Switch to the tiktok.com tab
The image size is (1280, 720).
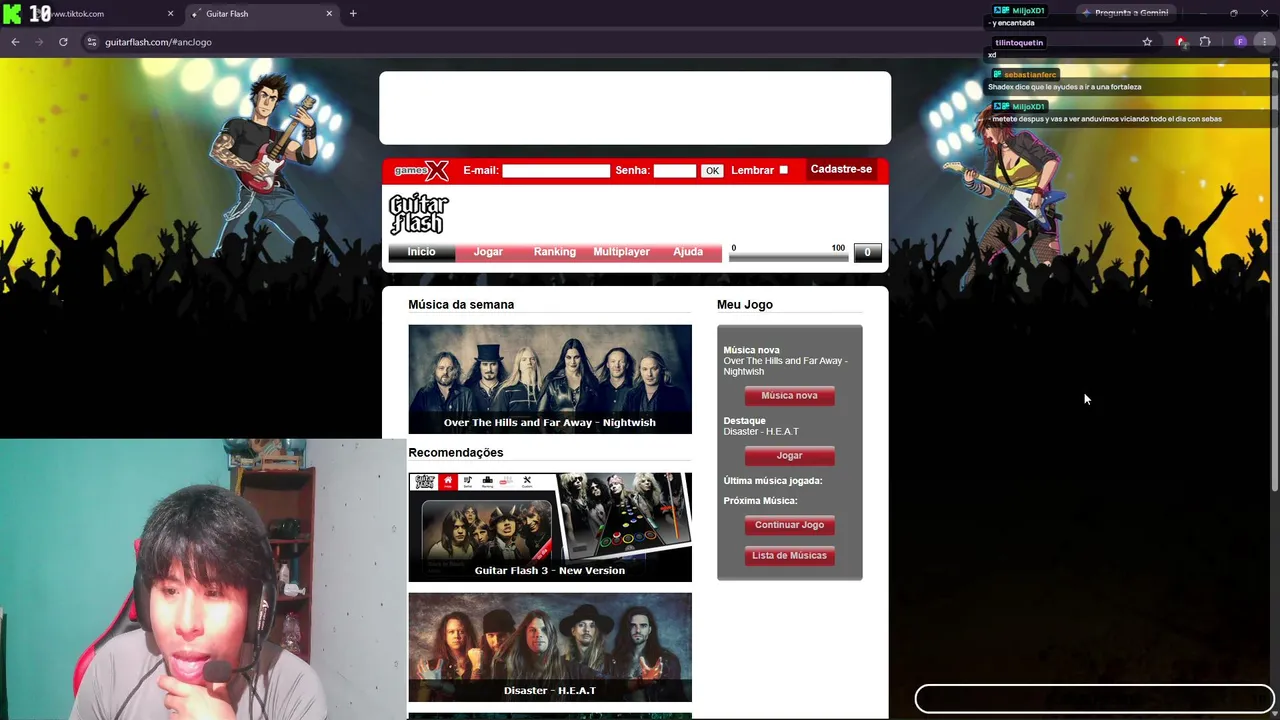coord(98,14)
